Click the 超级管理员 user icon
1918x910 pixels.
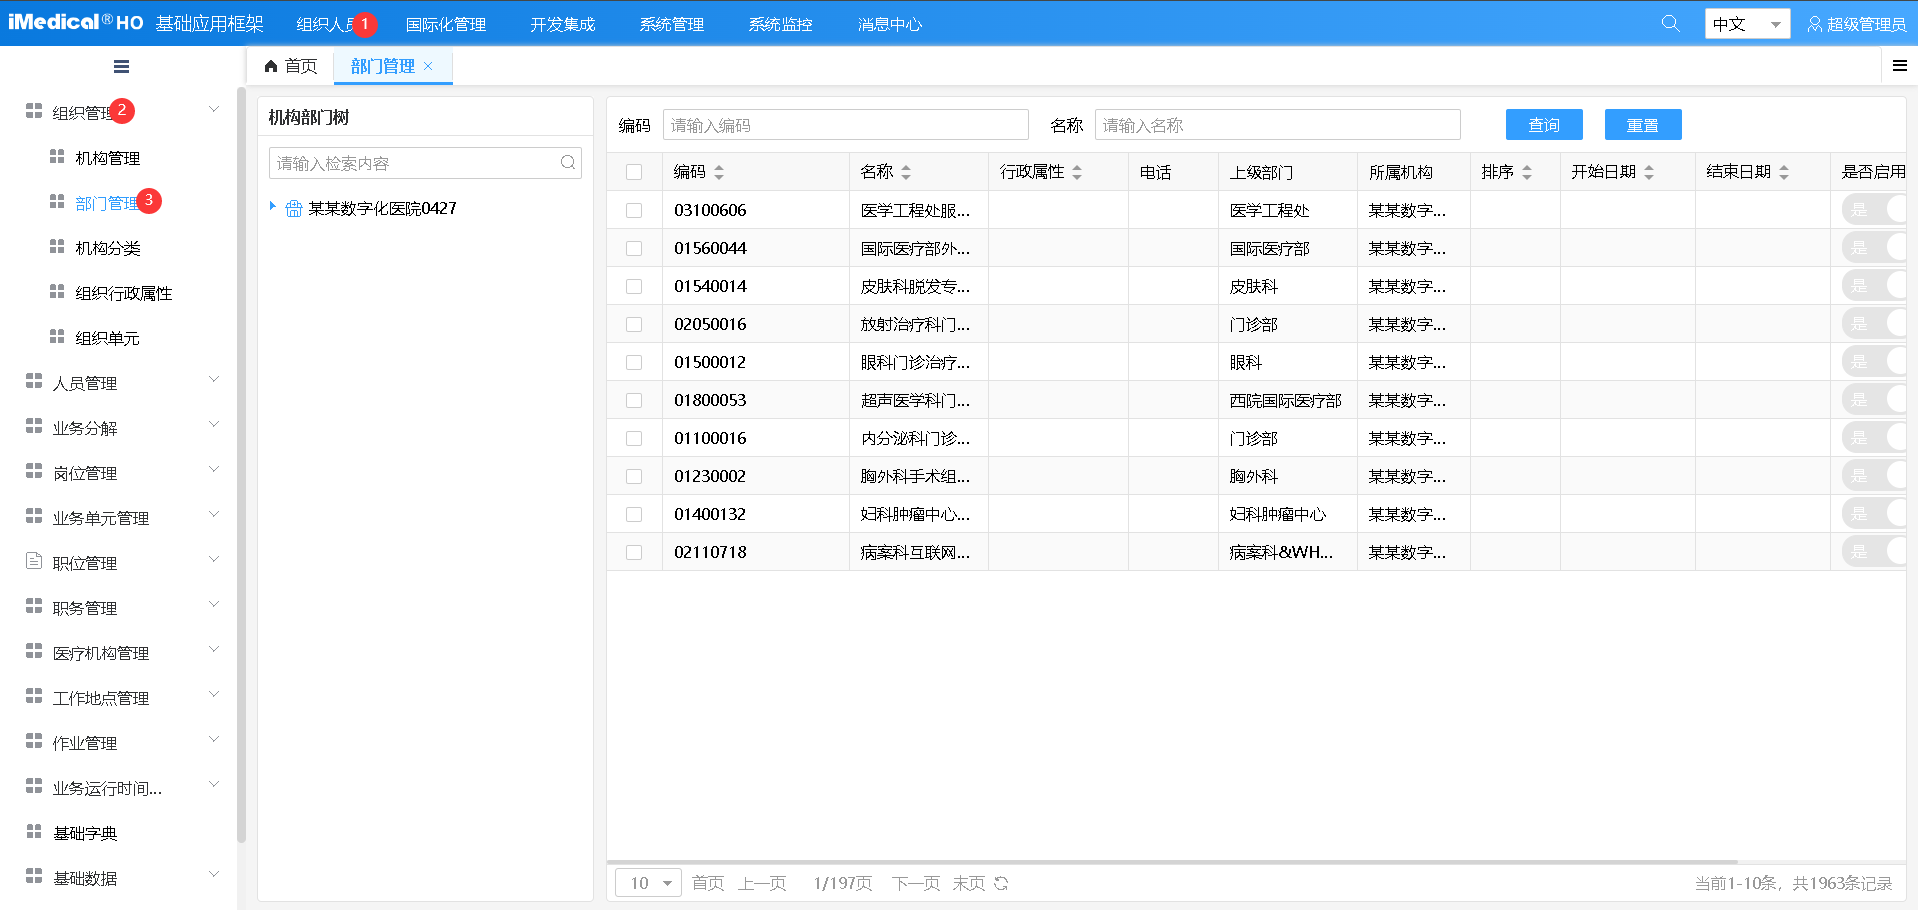click(1814, 24)
